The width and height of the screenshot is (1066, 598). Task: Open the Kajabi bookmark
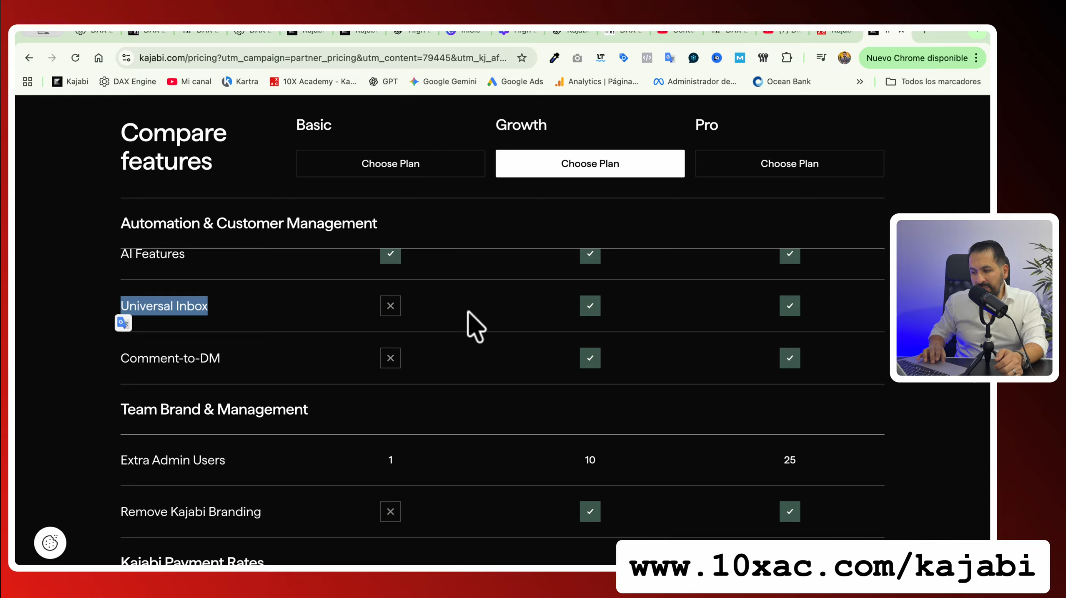pyautogui.click(x=70, y=82)
